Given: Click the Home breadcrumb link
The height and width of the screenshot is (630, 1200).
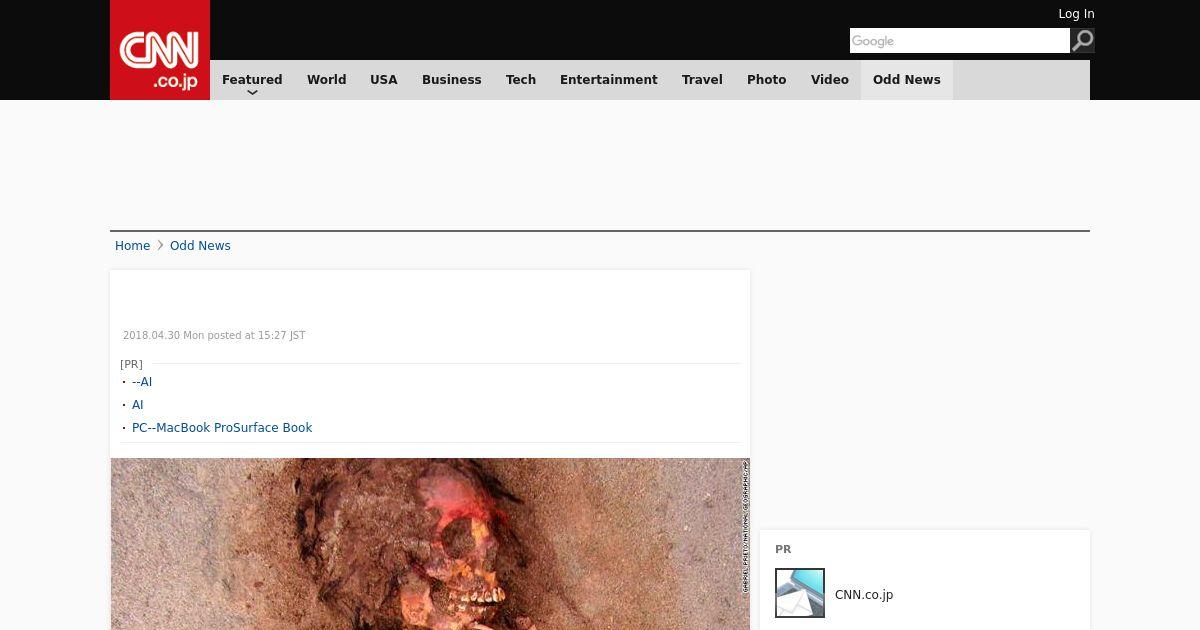Looking at the screenshot, I should (x=132, y=246).
